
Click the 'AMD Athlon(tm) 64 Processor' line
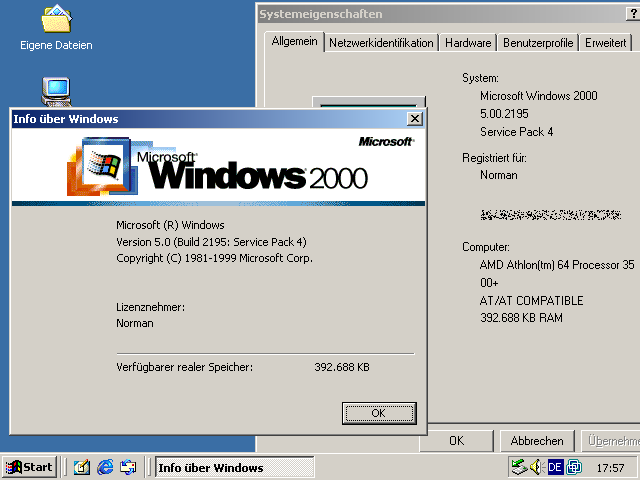point(557,265)
